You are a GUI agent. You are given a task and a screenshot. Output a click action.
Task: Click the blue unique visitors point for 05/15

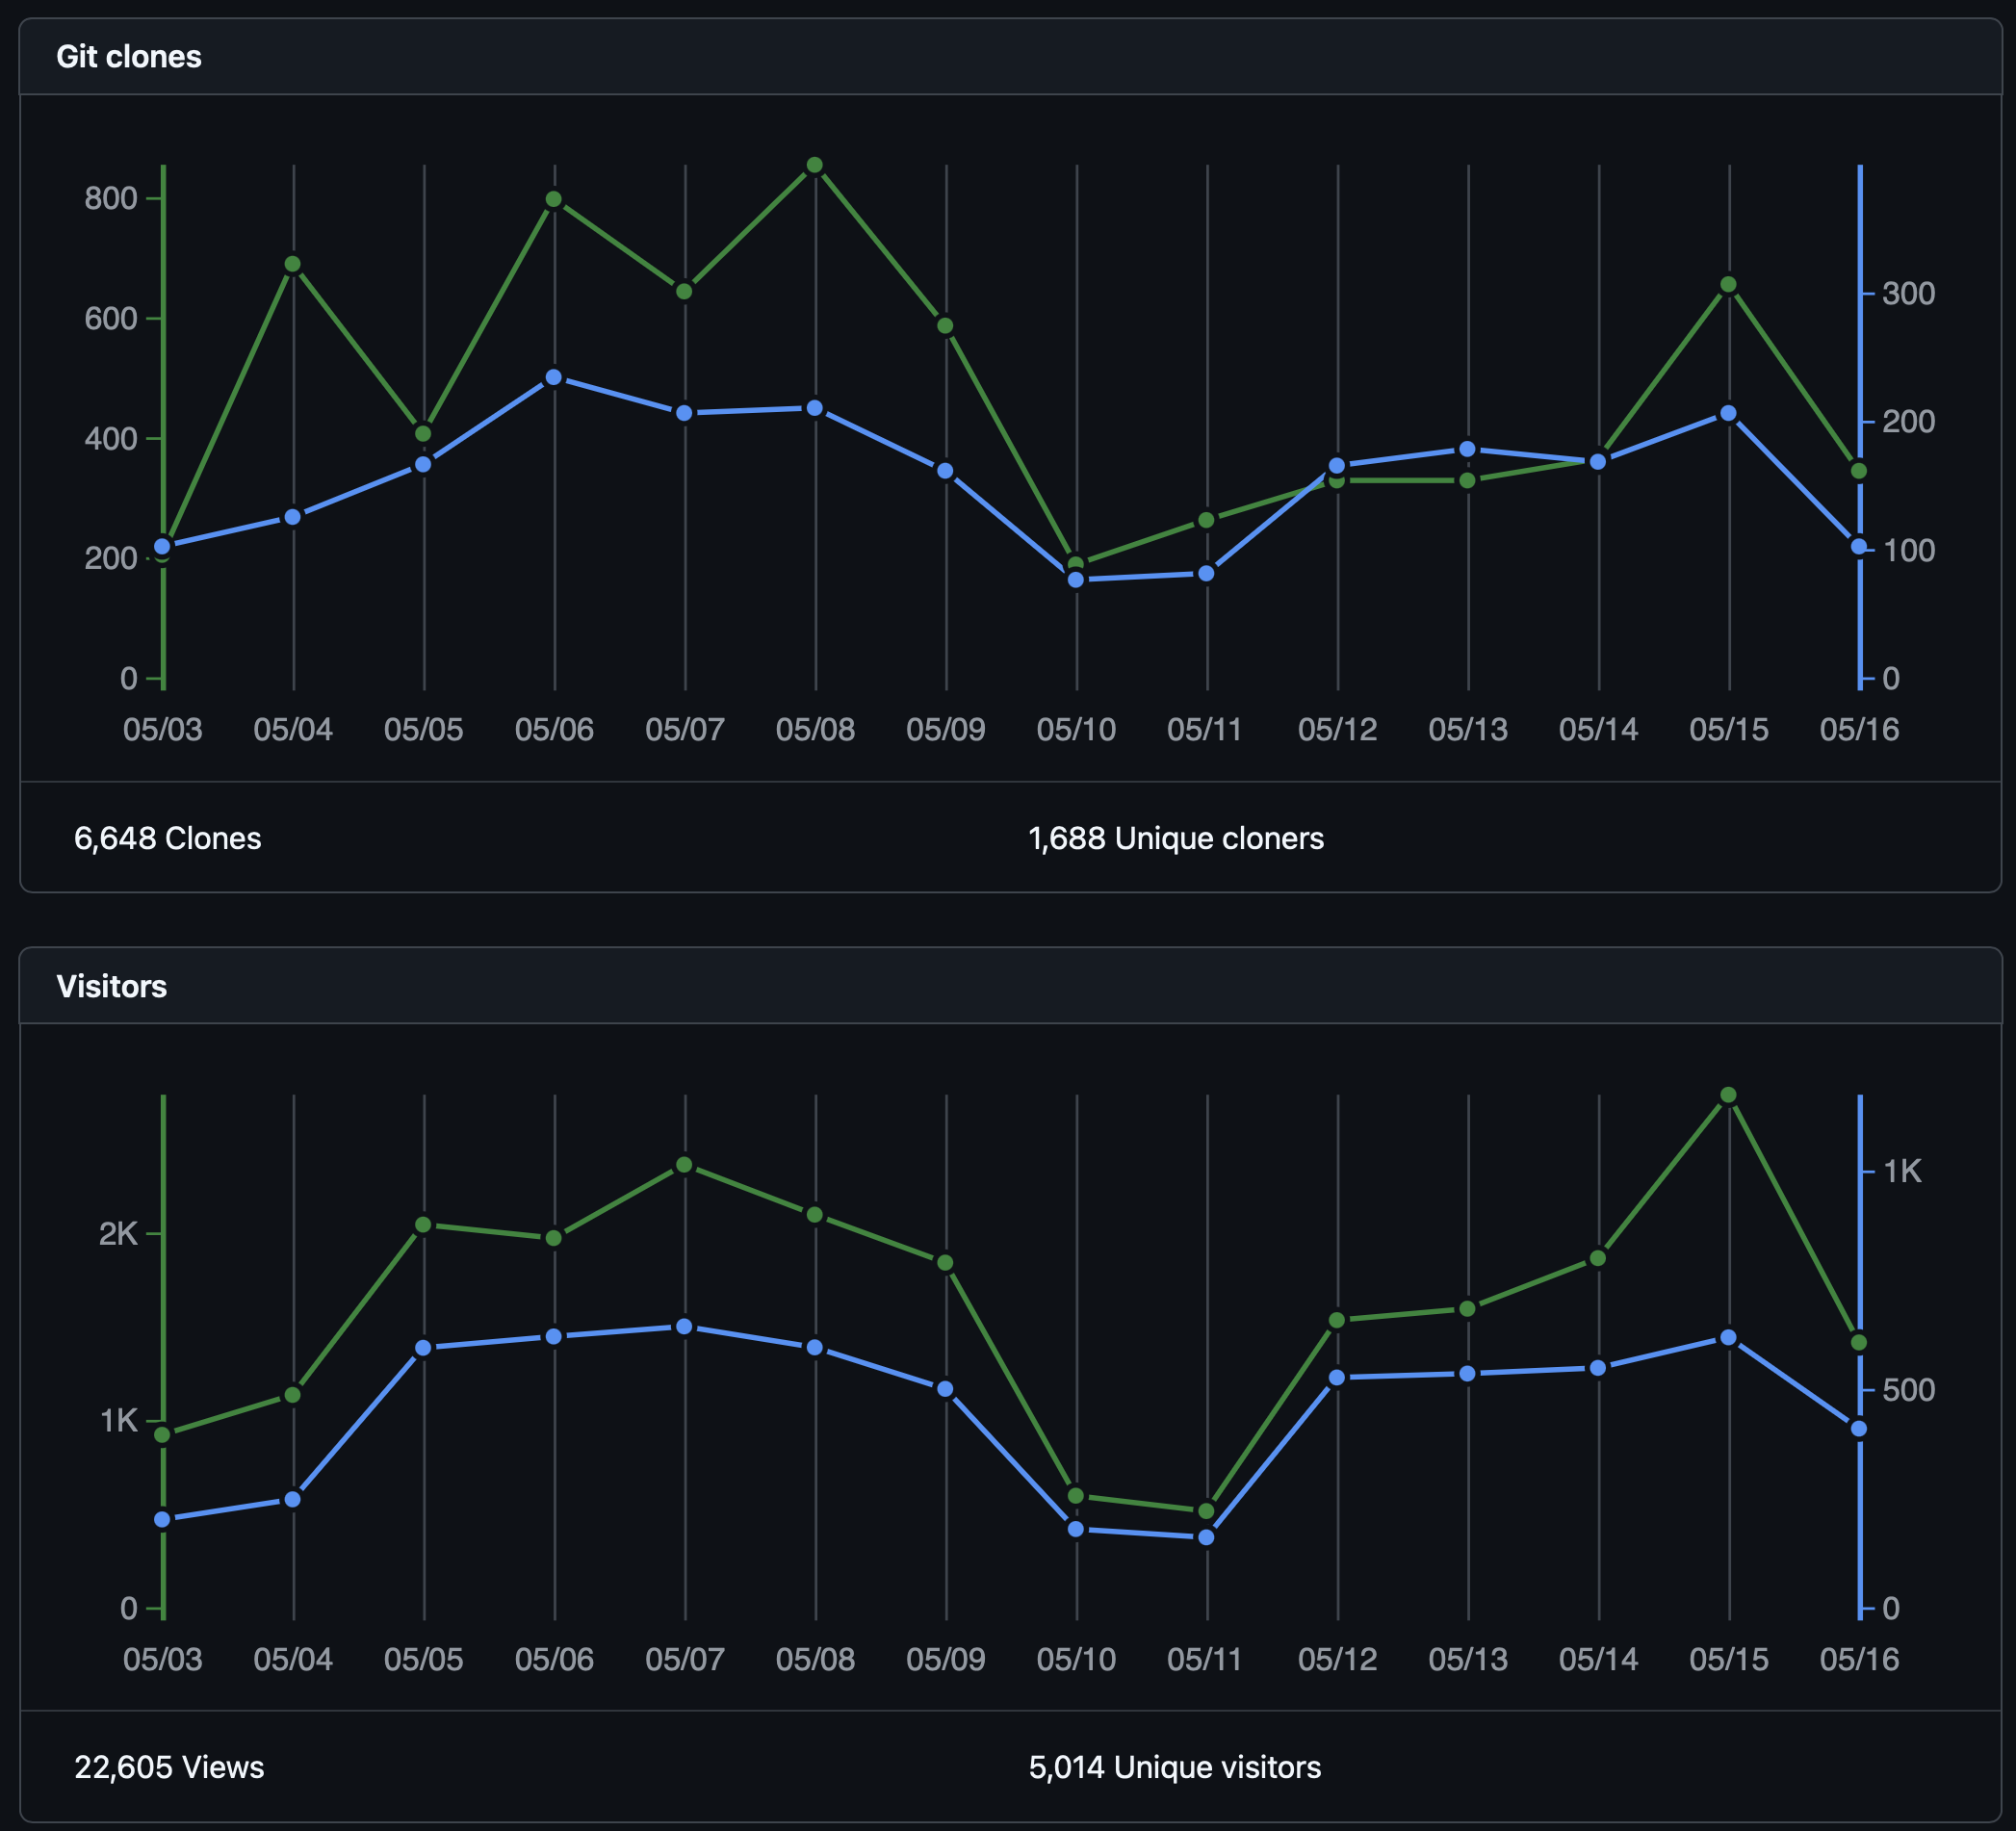pos(1728,1337)
